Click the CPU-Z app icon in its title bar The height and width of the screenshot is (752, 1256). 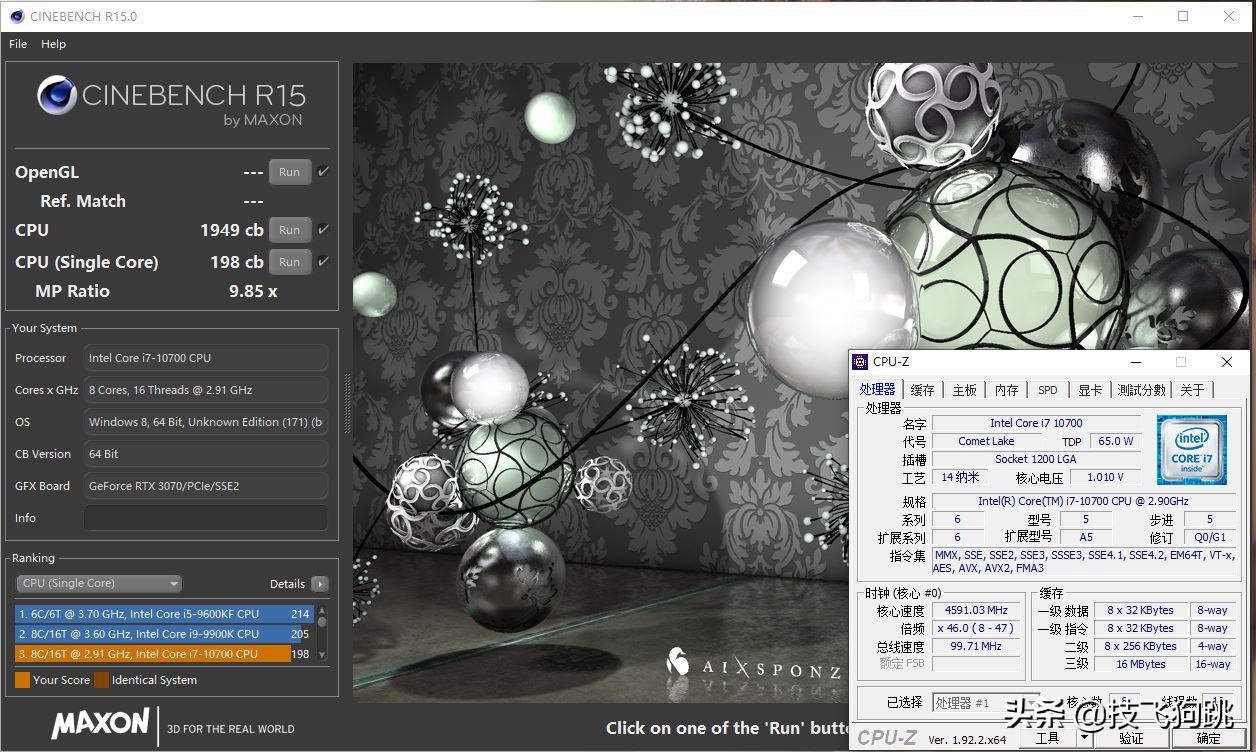point(860,362)
